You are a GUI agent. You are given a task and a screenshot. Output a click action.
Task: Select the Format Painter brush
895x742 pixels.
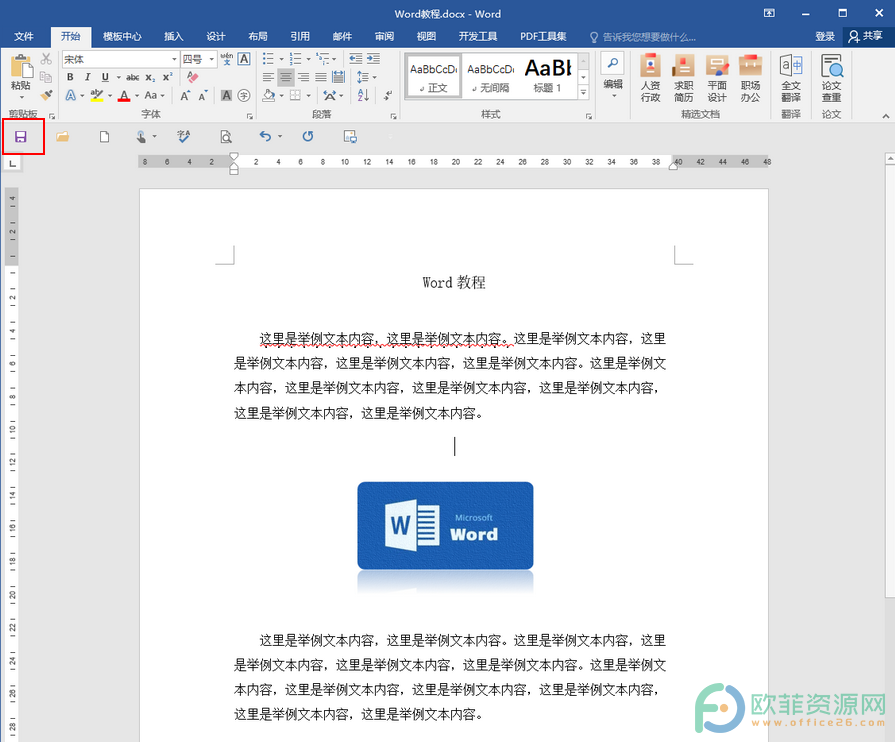click(46, 95)
